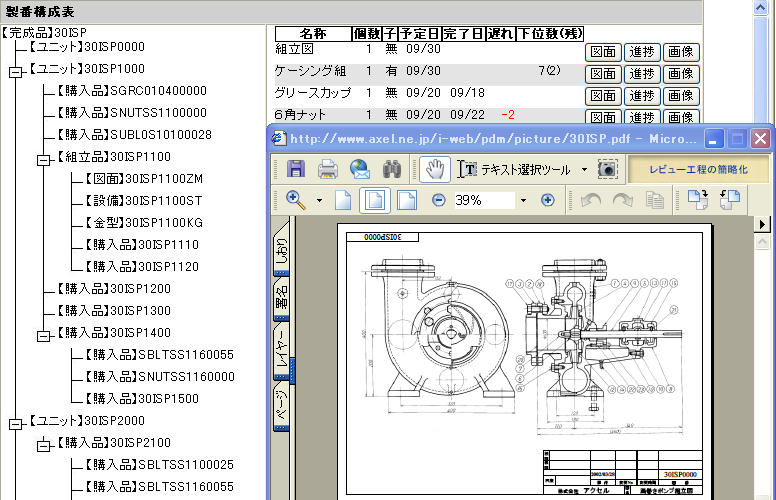Select tree item 【購入品】SNUTSS1100000

pyautogui.click(x=131, y=112)
